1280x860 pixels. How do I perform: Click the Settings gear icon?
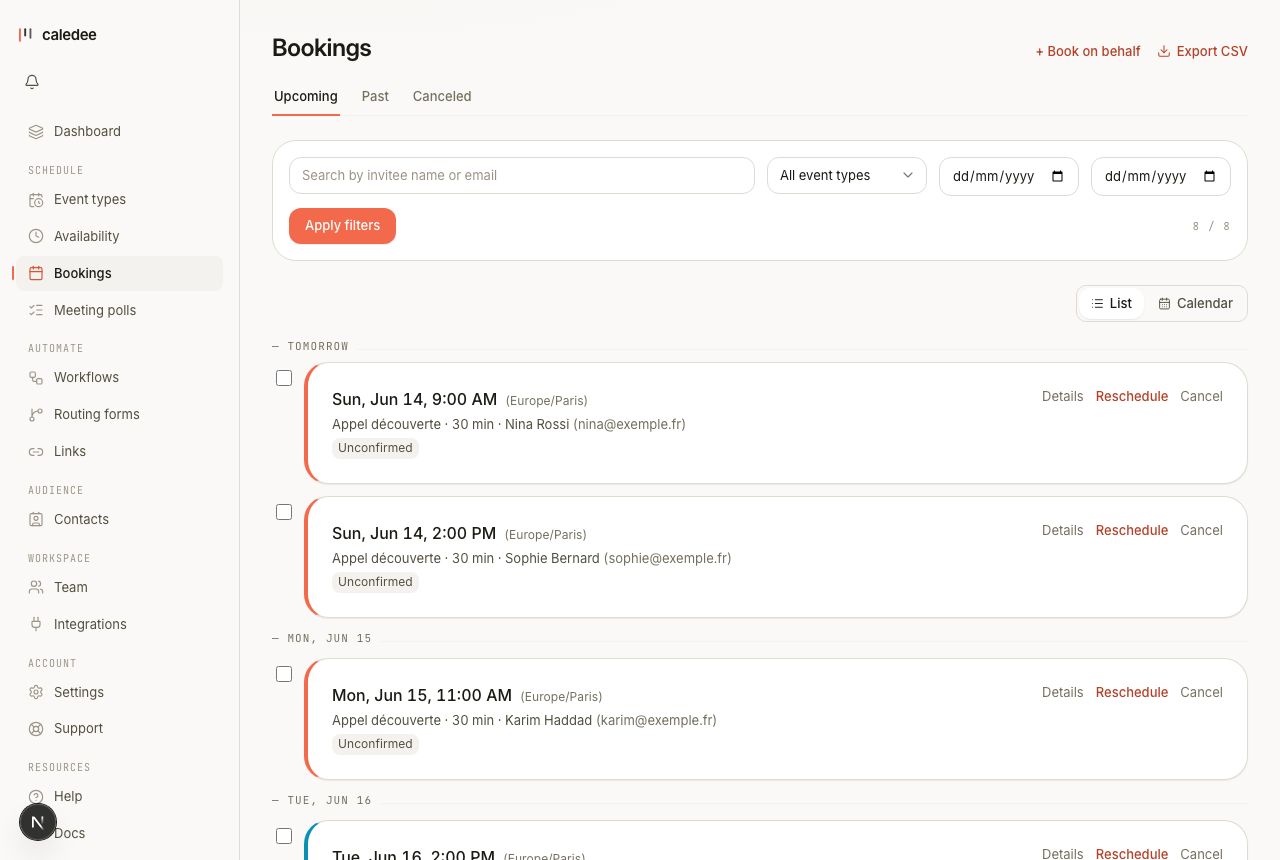tap(36, 692)
